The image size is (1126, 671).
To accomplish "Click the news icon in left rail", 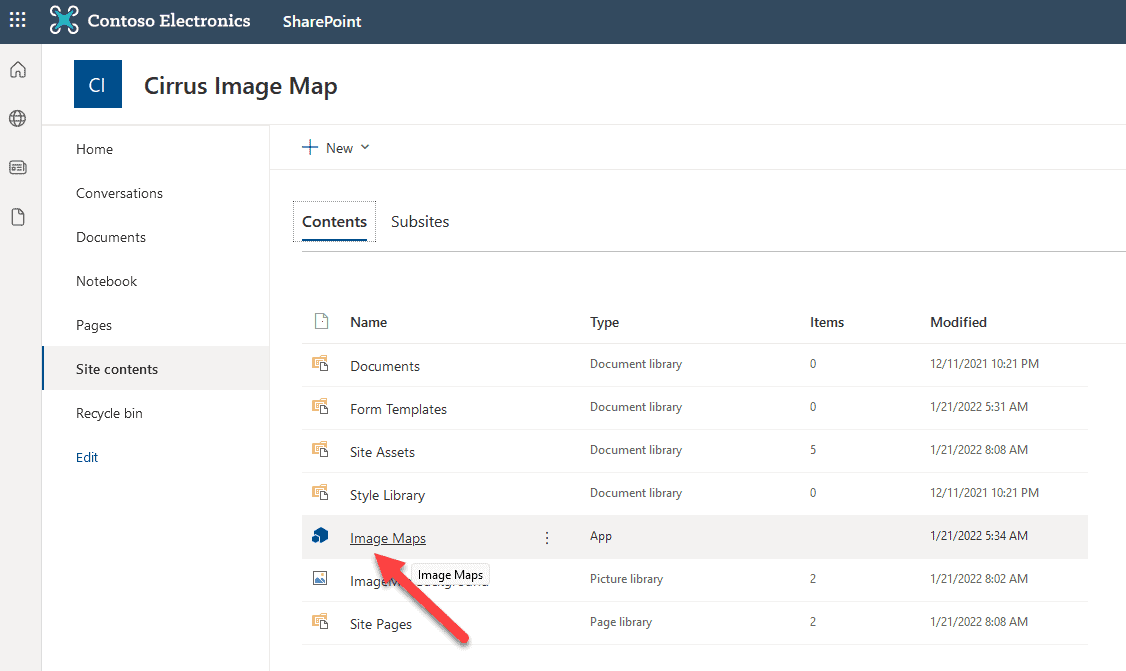I will pyautogui.click(x=17, y=167).
